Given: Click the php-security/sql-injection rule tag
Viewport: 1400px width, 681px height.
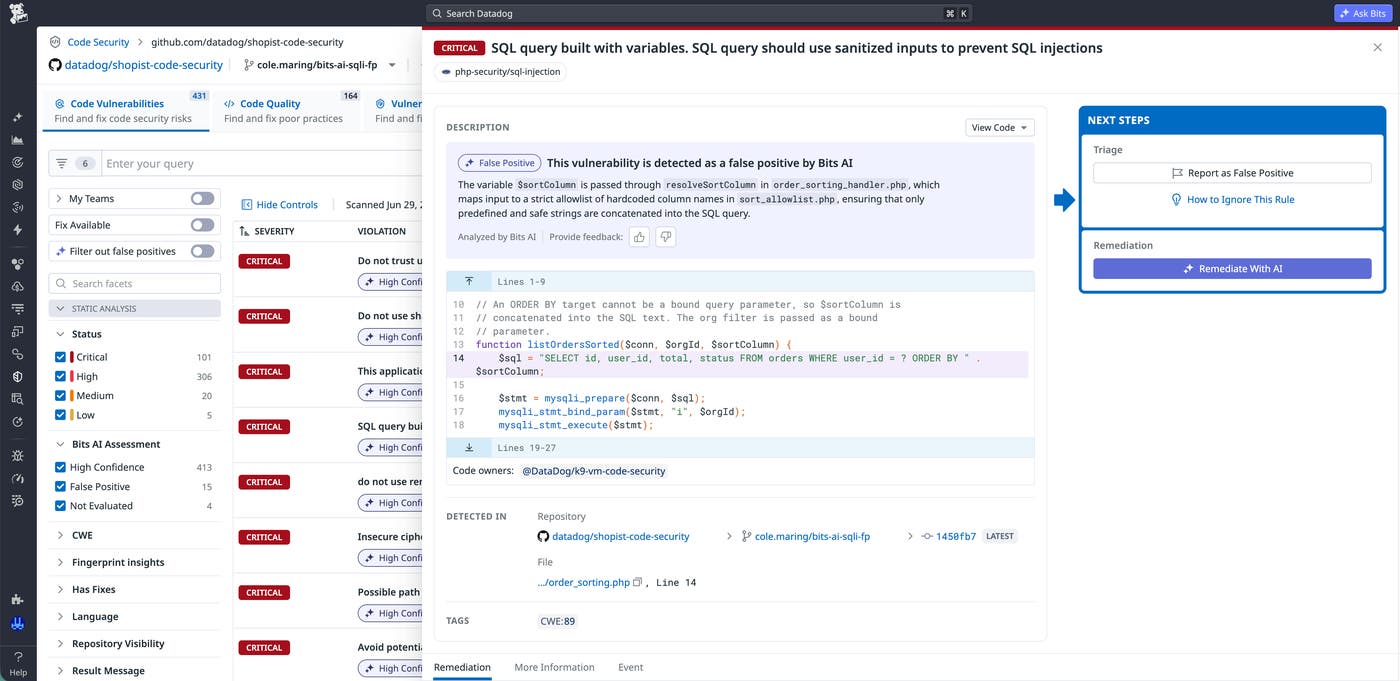Looking at the screenshot, I should [x=500, y=72].
